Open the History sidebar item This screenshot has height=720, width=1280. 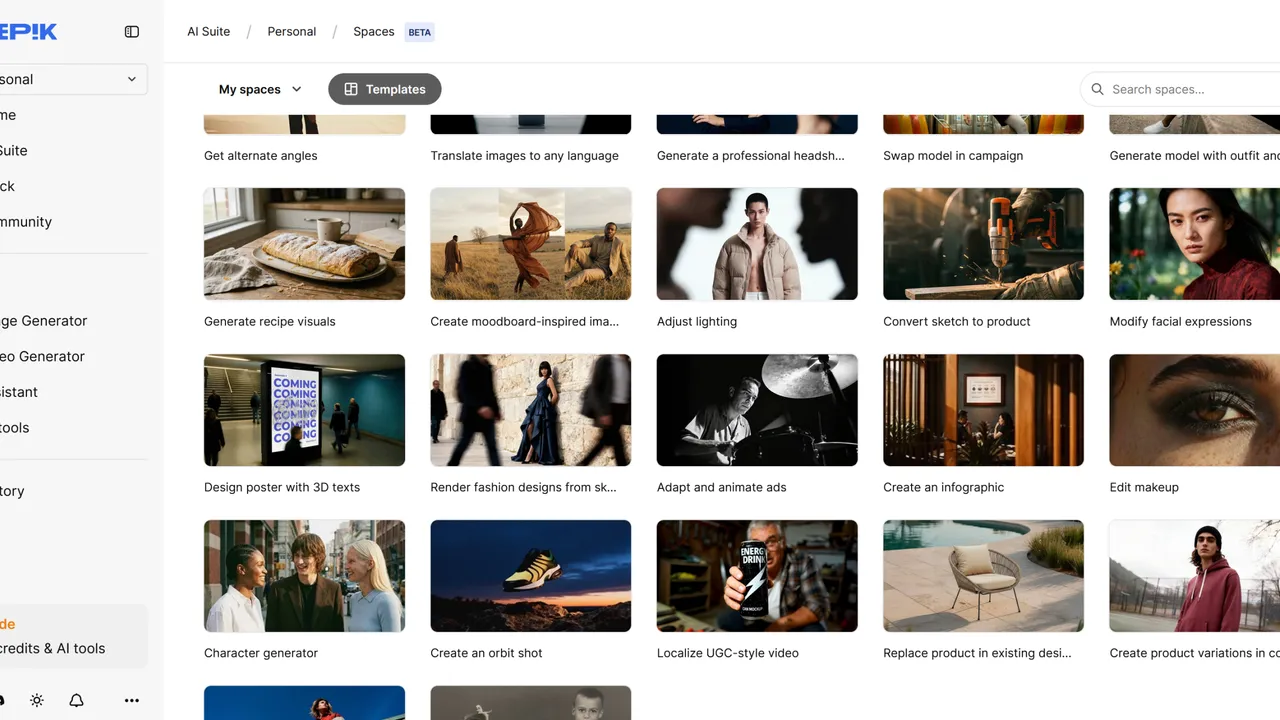click(x=12, y=491)
